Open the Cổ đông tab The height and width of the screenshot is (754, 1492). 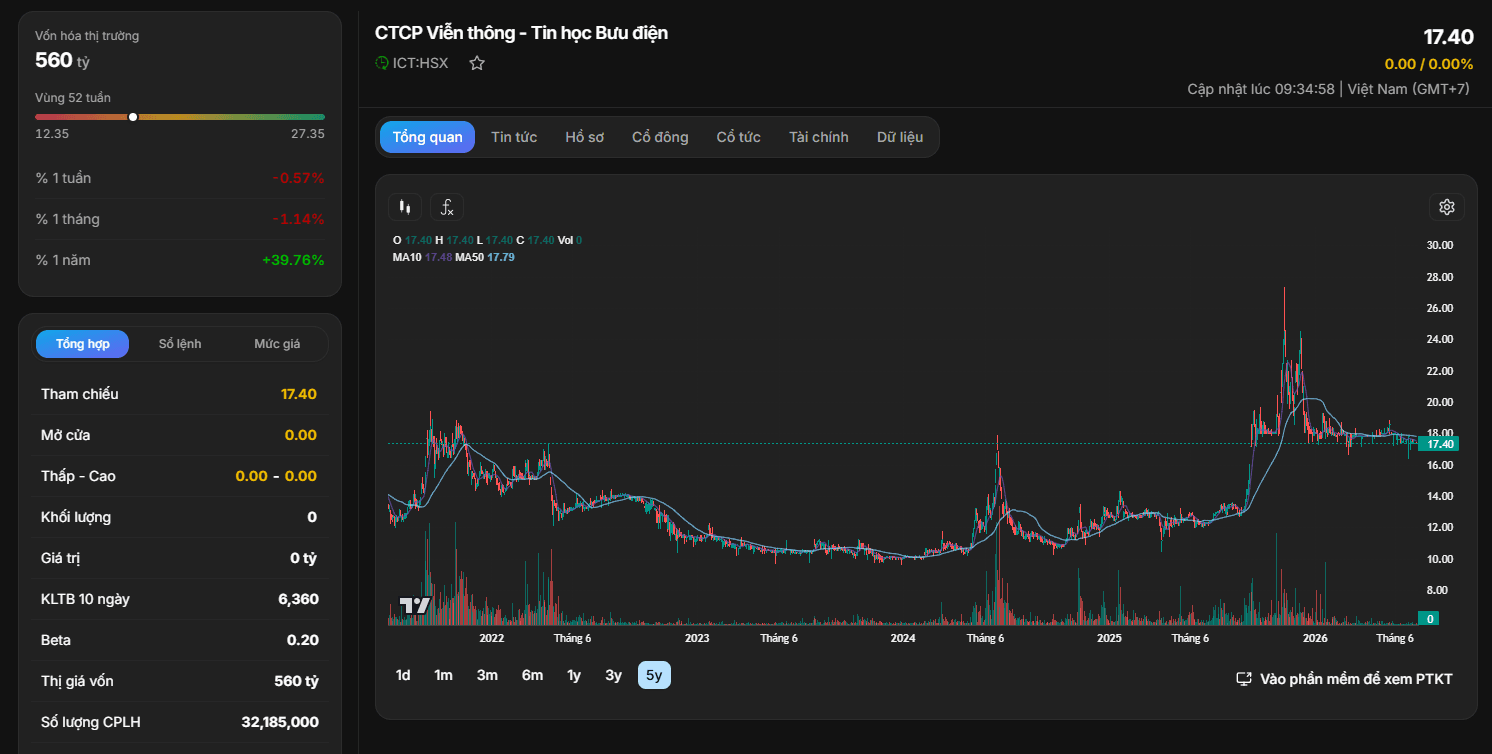pyautogui.click(x=660, y=137)
